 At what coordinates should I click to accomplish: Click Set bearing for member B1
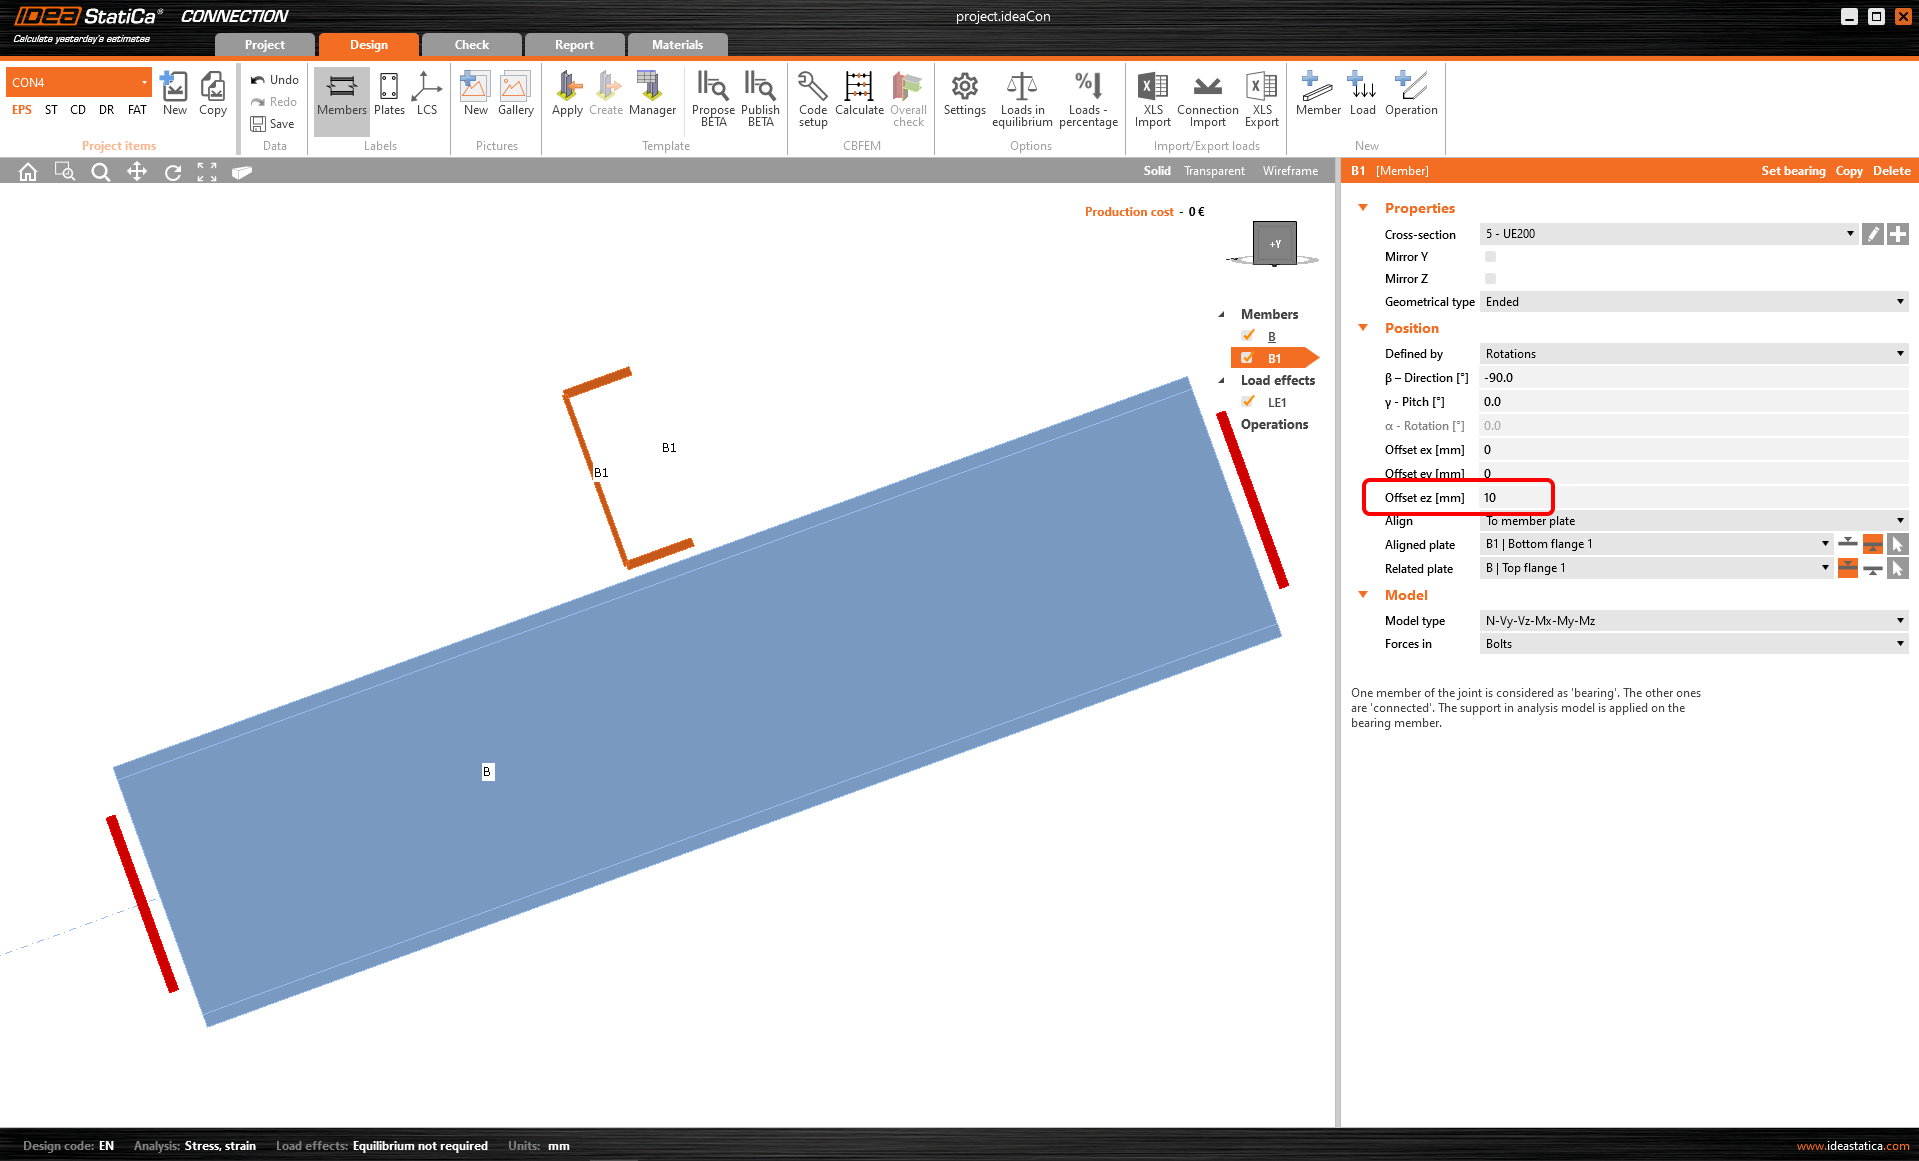[1793, 171]
